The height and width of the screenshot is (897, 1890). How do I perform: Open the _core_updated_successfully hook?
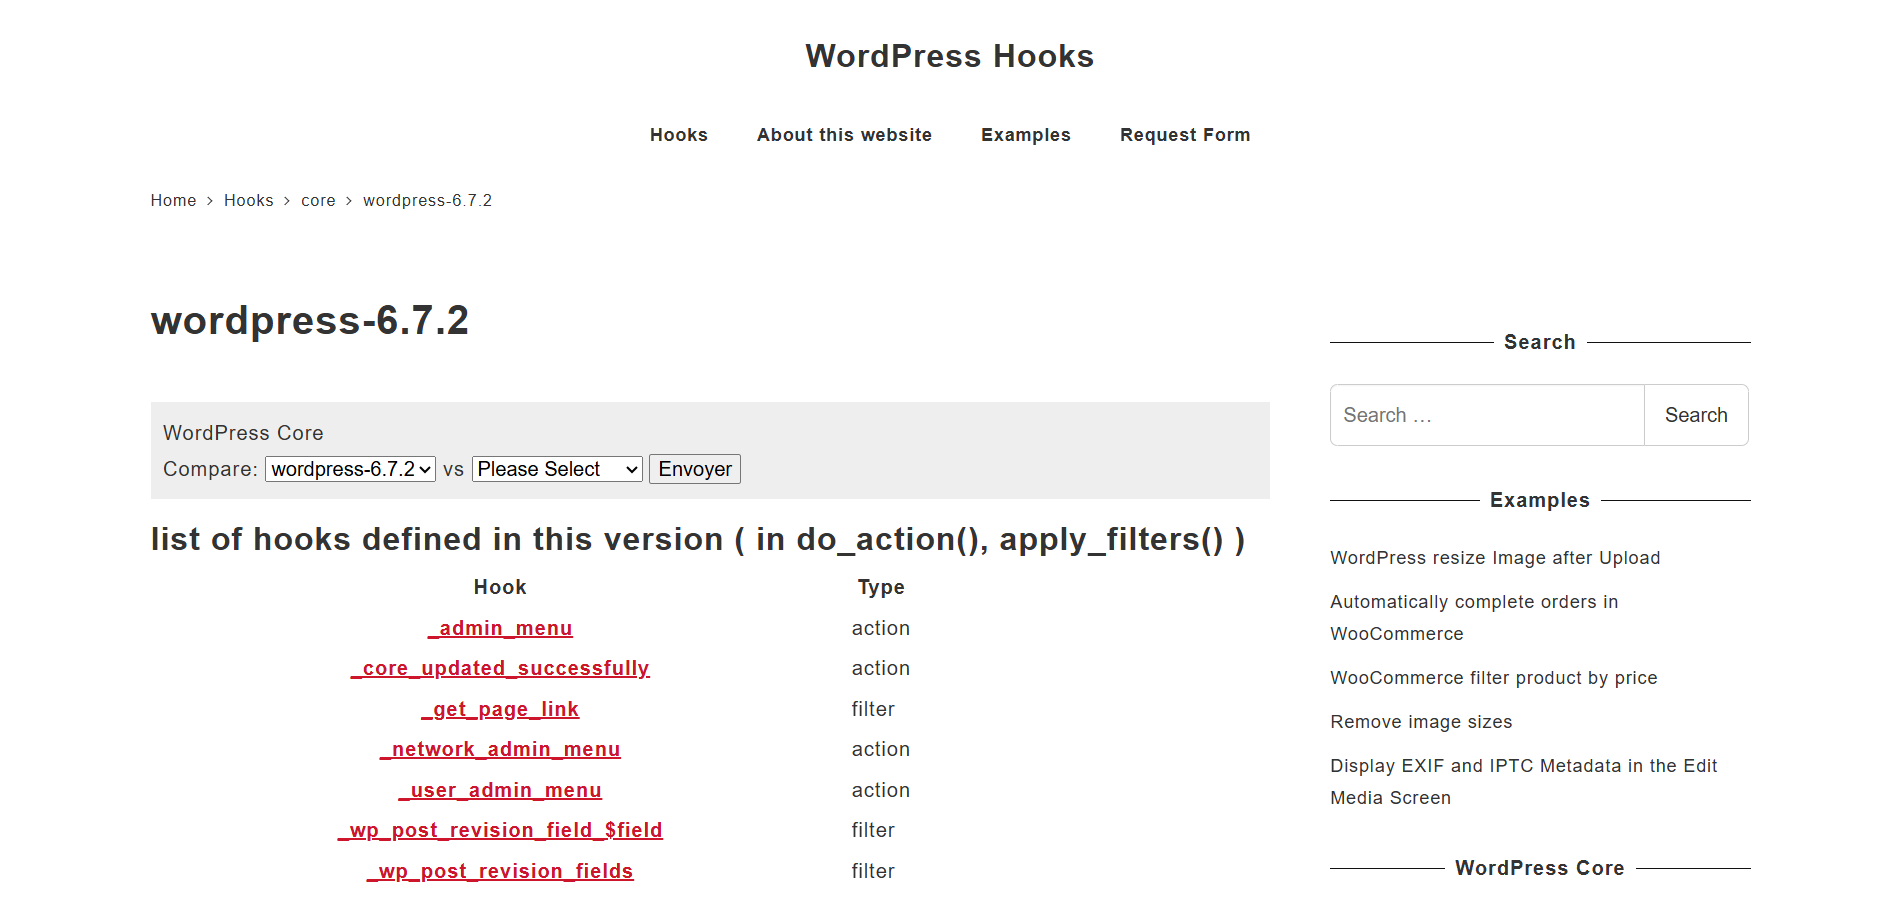(500, 668)
